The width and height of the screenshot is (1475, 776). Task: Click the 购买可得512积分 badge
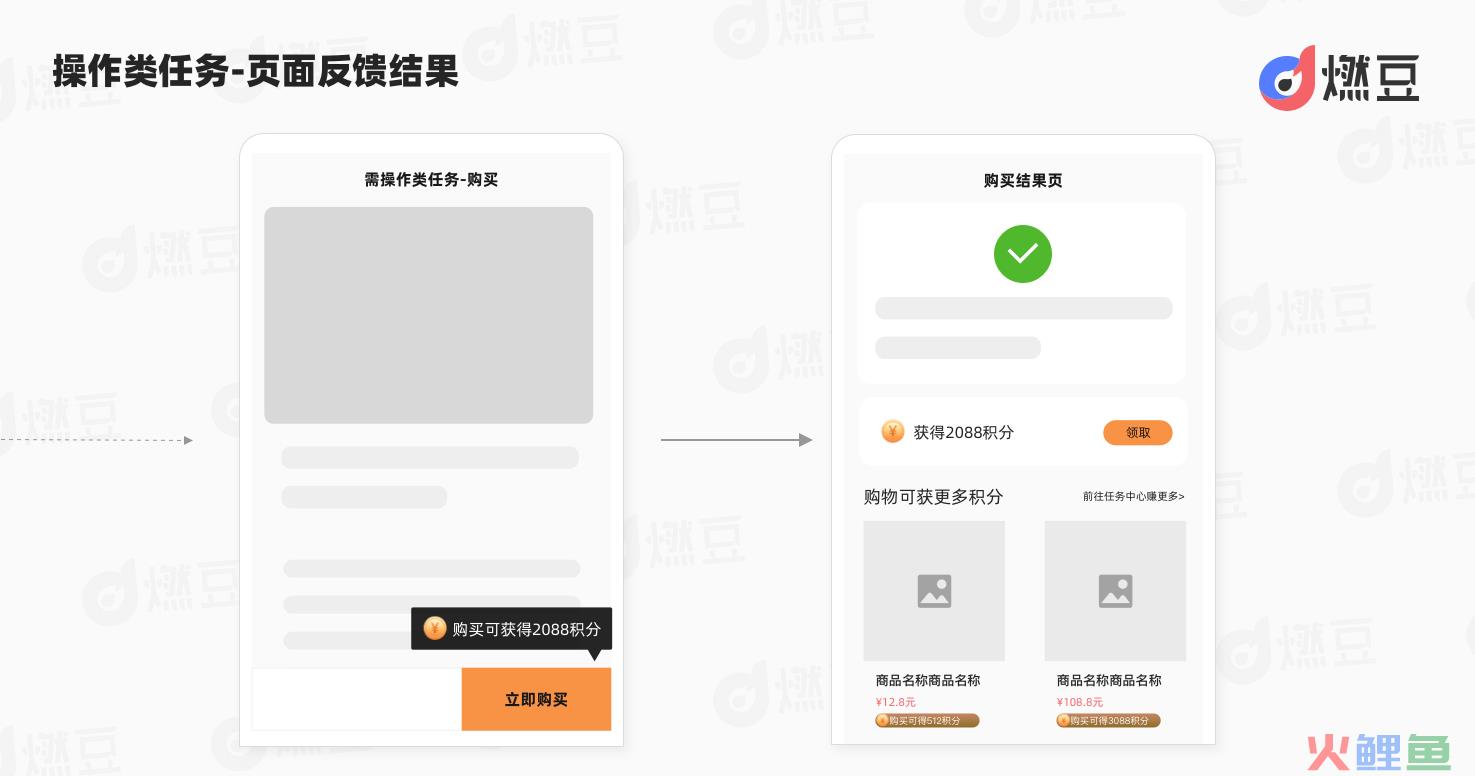point(927,720)
